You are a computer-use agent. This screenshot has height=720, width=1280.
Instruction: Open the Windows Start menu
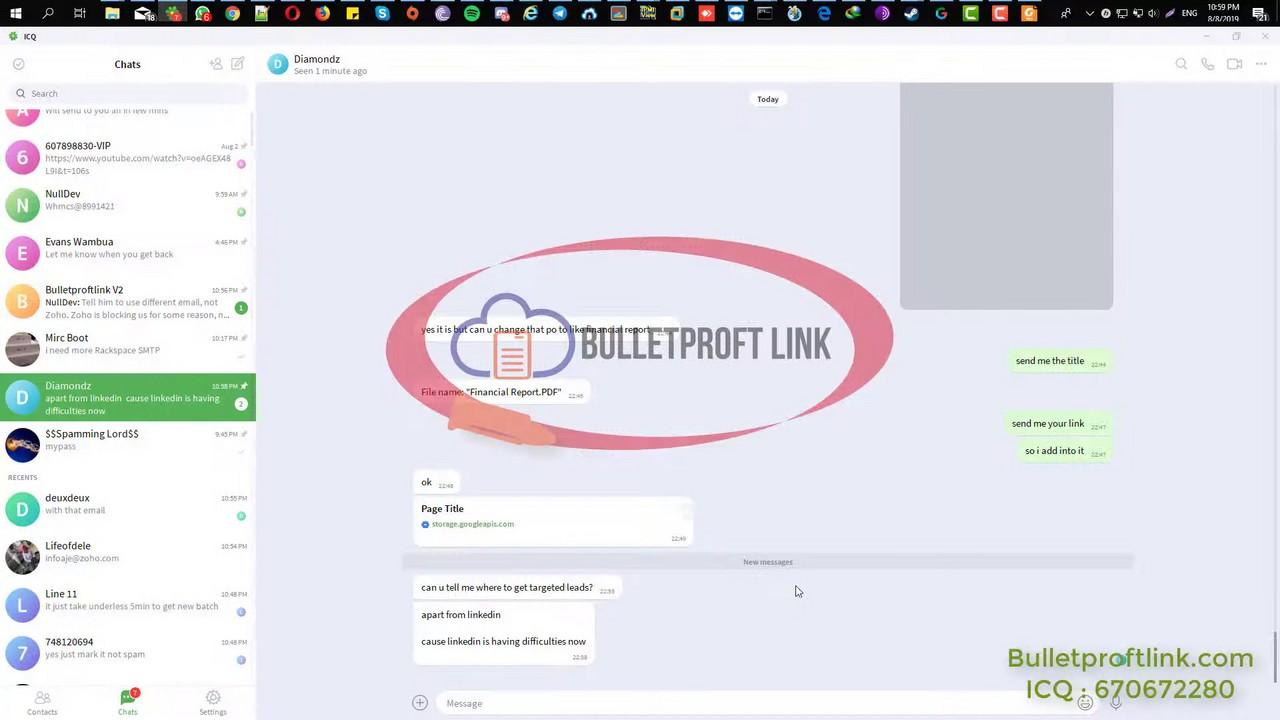tap(16, 13)
